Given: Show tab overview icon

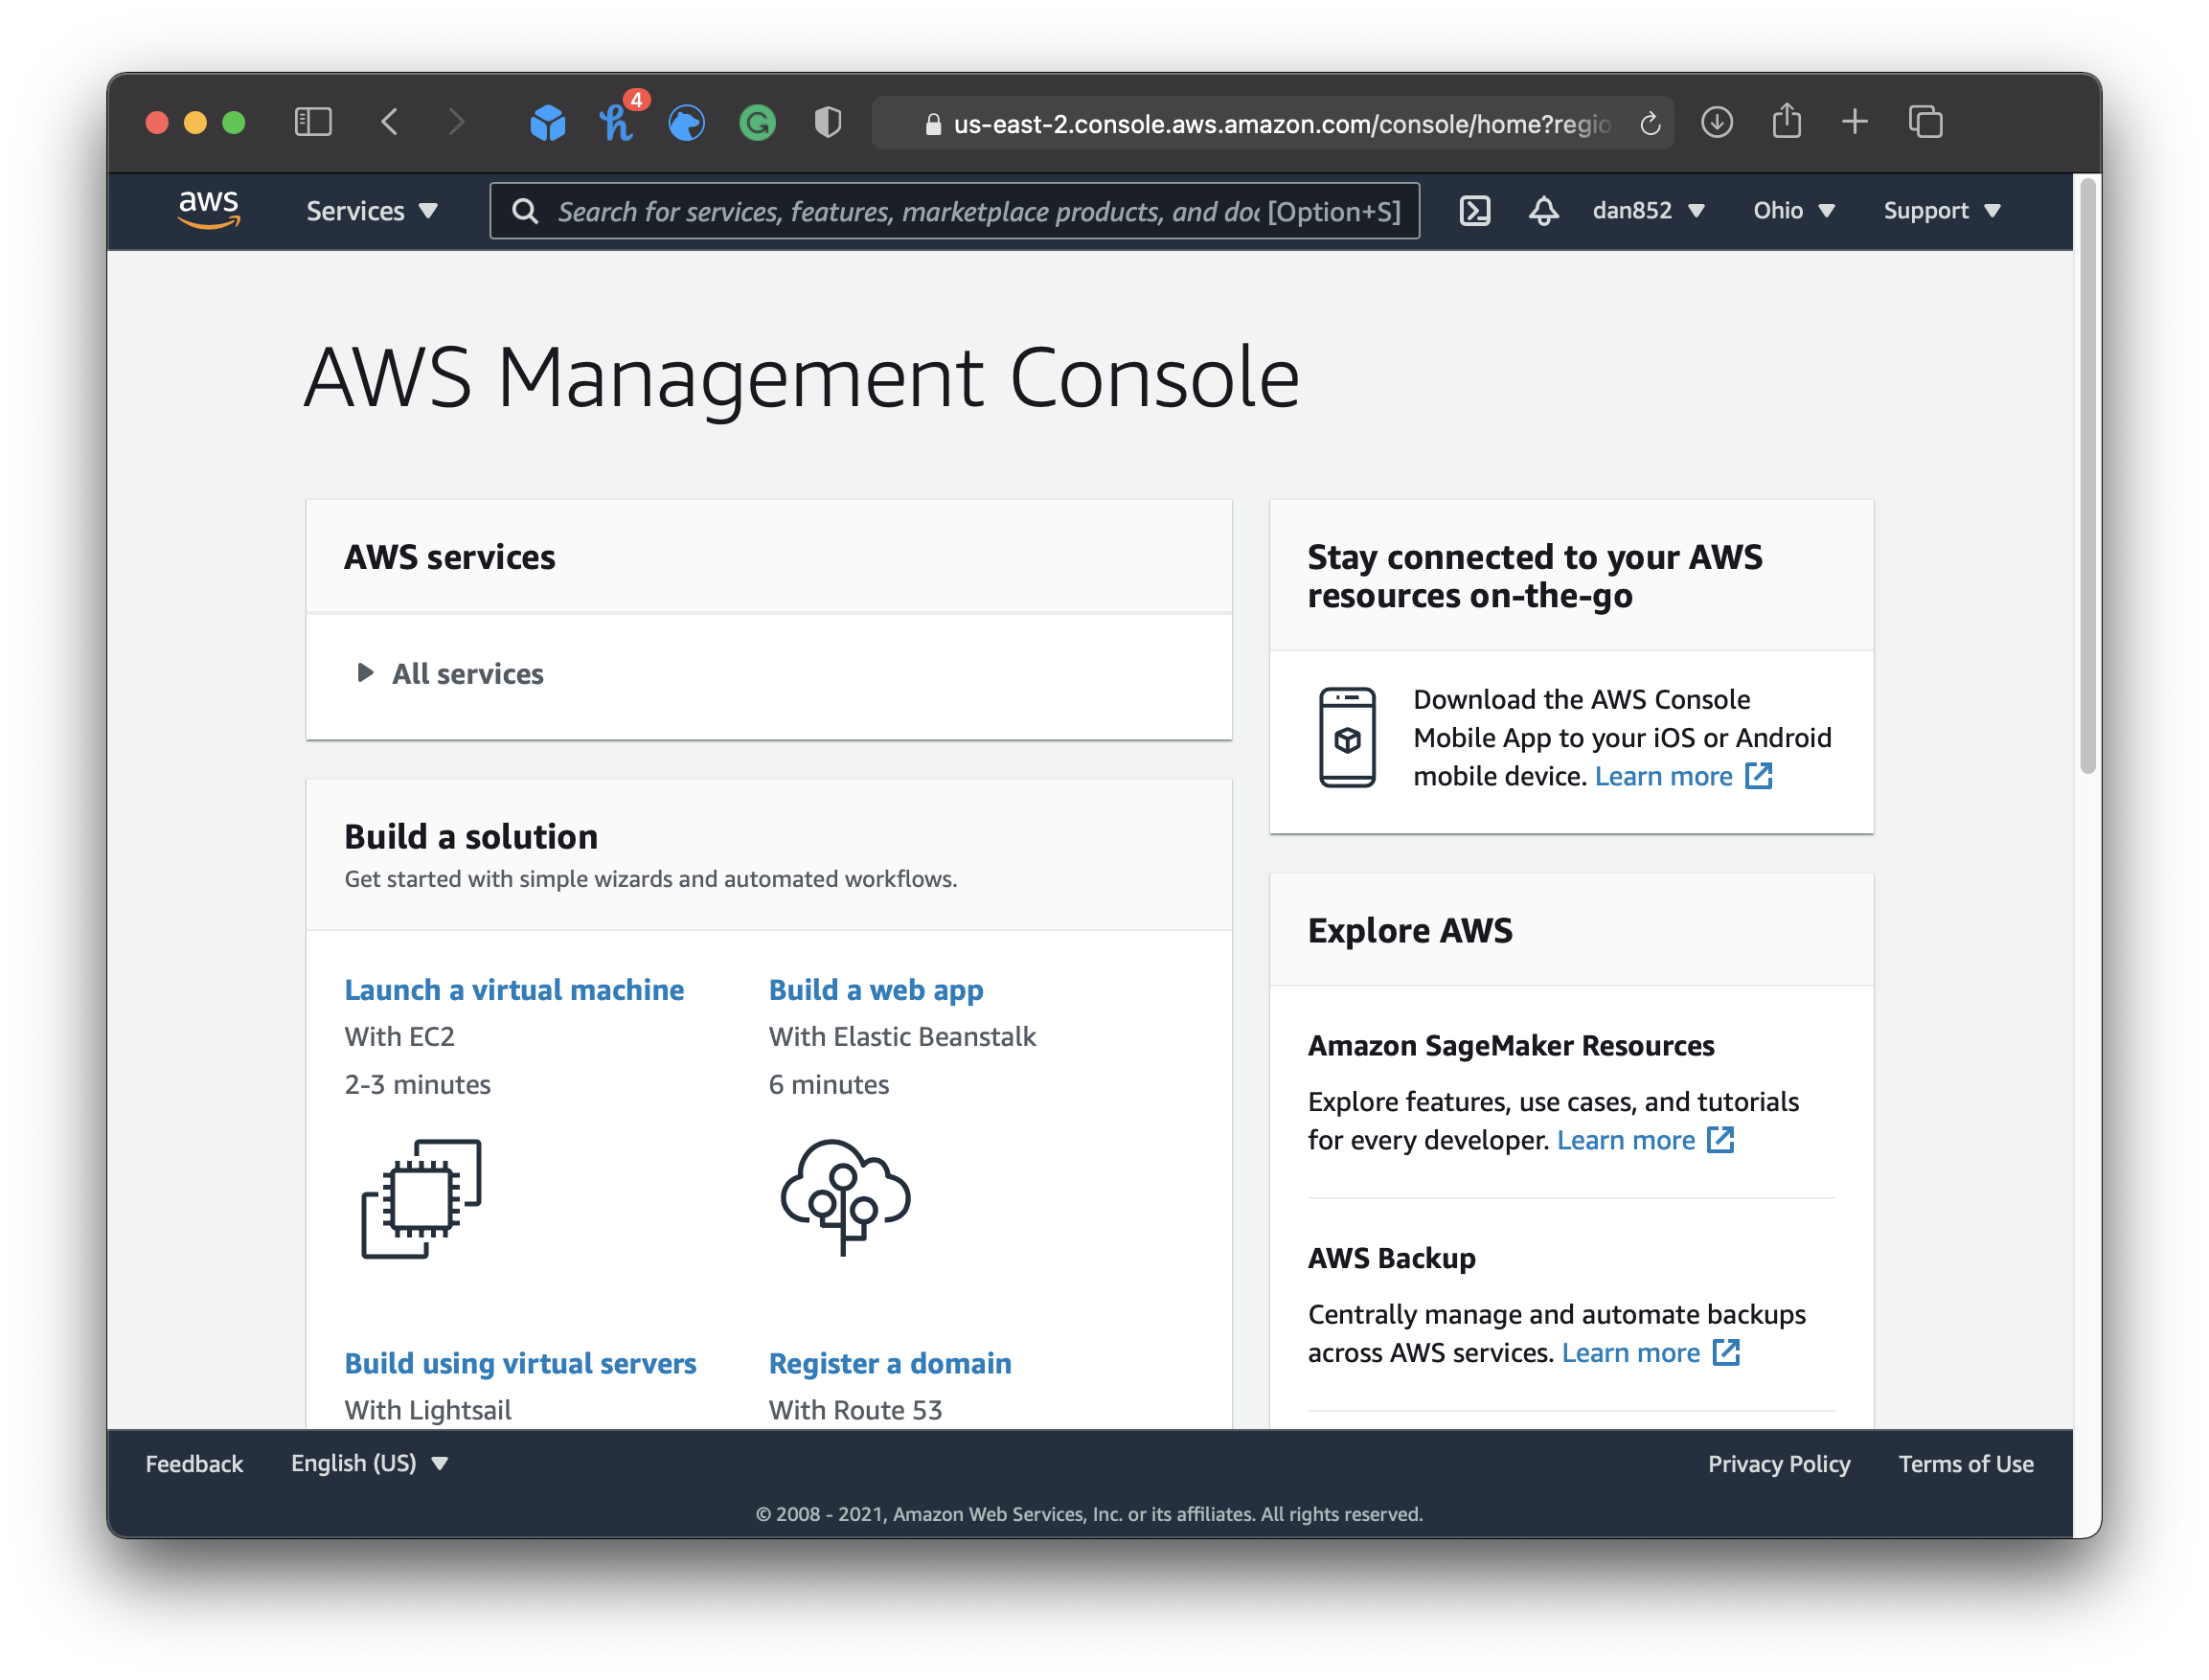Looking at the screenshot, I should click(1925, 122).
